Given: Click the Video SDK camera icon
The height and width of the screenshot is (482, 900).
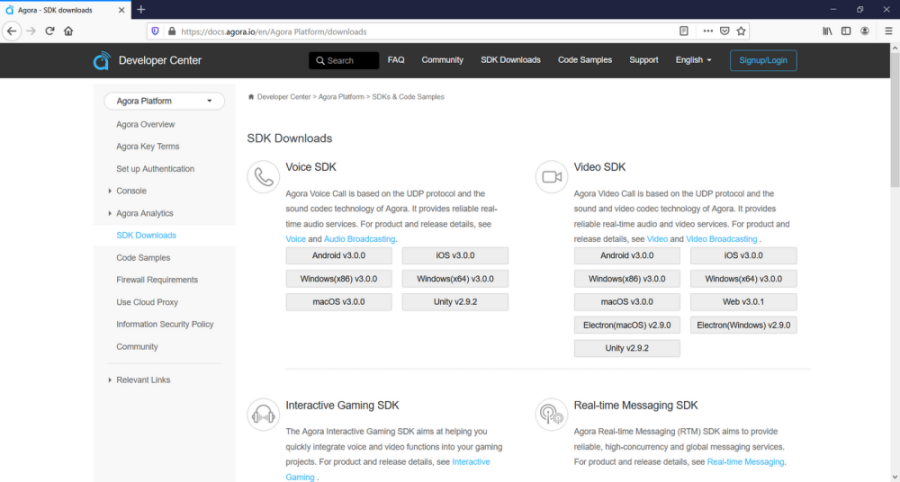Looking at the screenshot, I should 552,177.
